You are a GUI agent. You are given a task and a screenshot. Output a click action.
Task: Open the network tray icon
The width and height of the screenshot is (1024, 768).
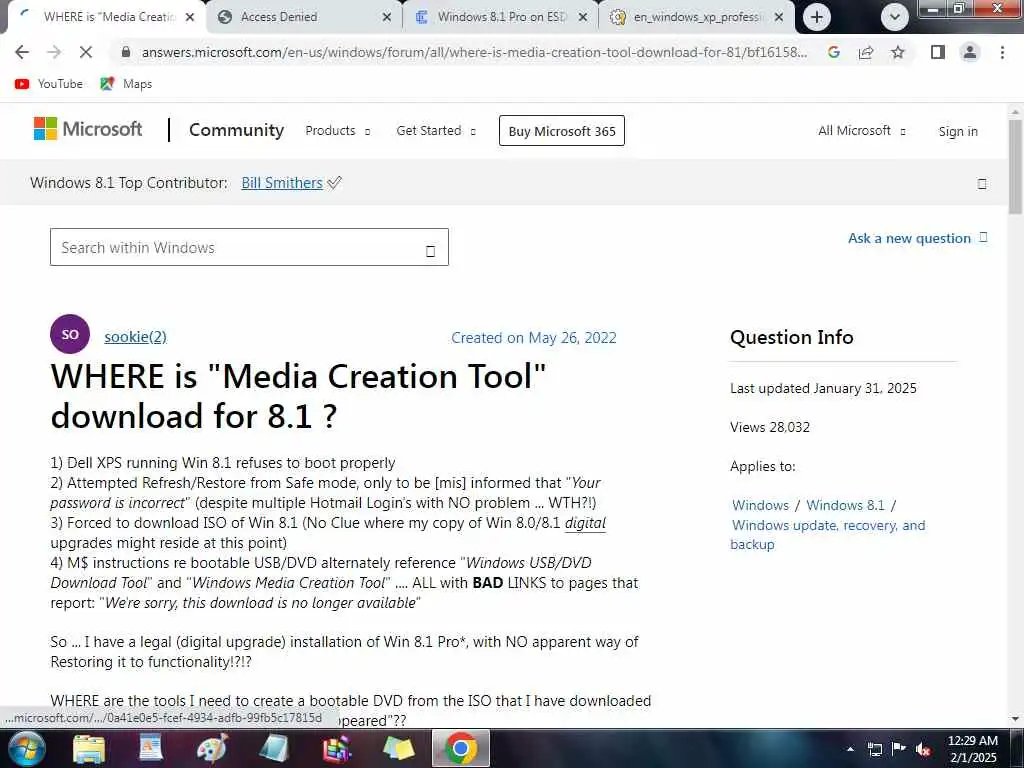click(x=874, y=749)
